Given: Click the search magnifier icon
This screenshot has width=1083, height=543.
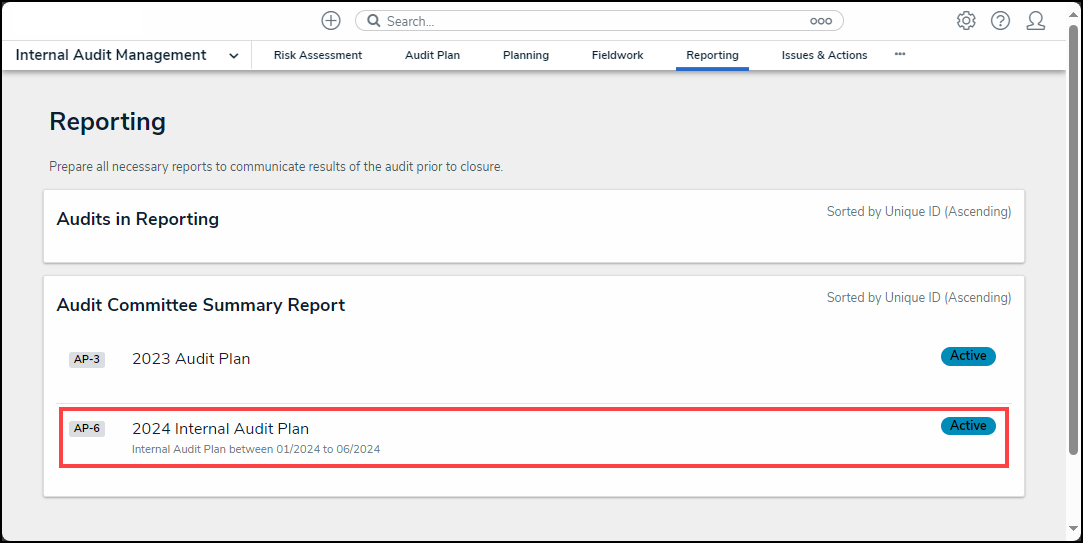Looking at the screenshot, I should 372,21.
